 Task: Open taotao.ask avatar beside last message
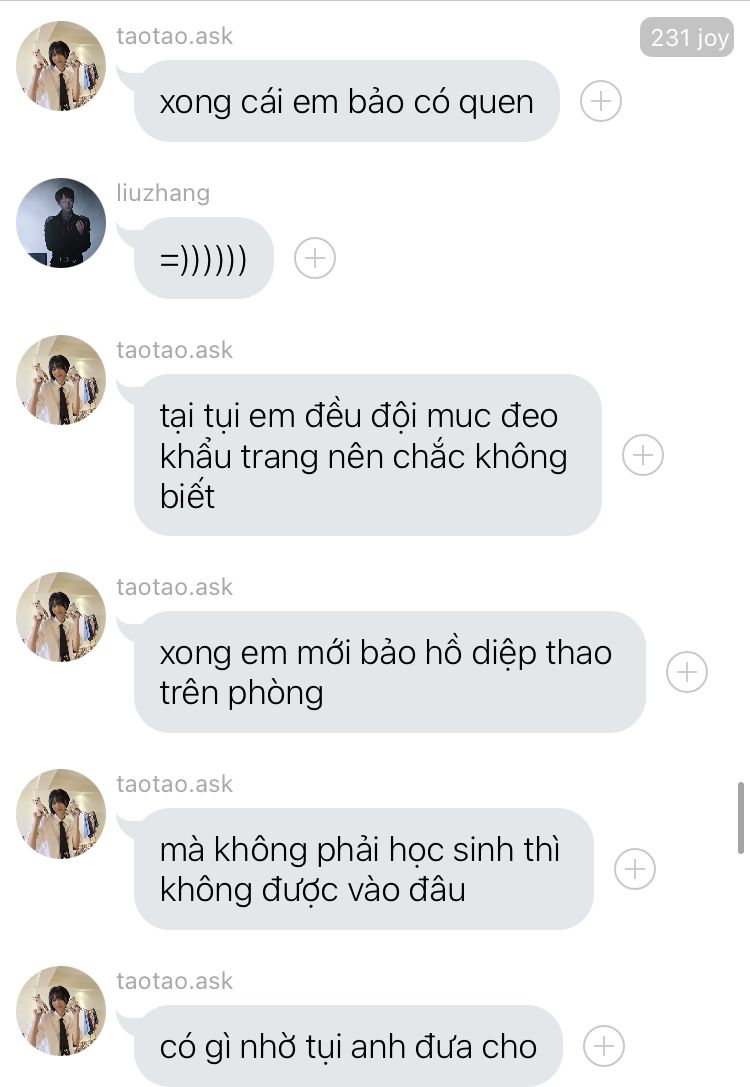[61, 1010]
